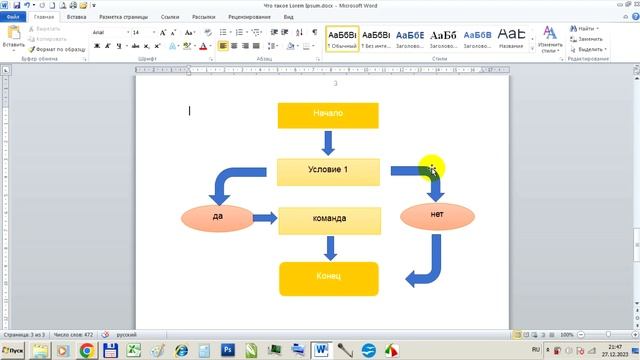Toggle Strikethrough formatting
640x360 pixels.
tap(136, 46)
